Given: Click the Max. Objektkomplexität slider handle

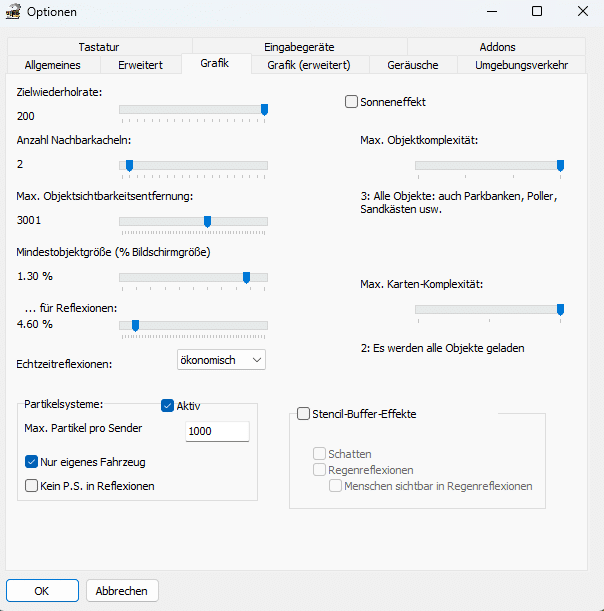Looking at the screenshot, I should point(560,166).
